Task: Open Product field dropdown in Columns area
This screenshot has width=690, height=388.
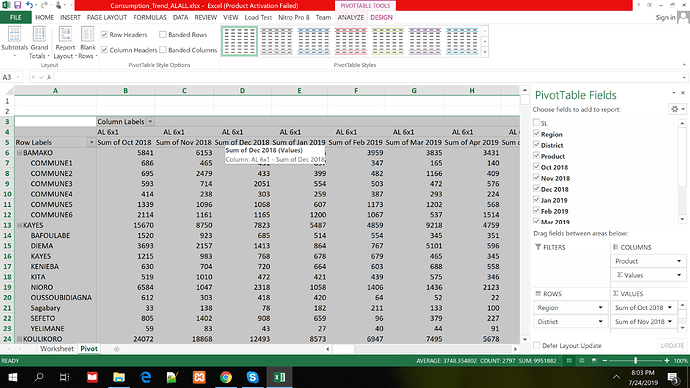Action: pyautogui.click(x=679, y=261)
